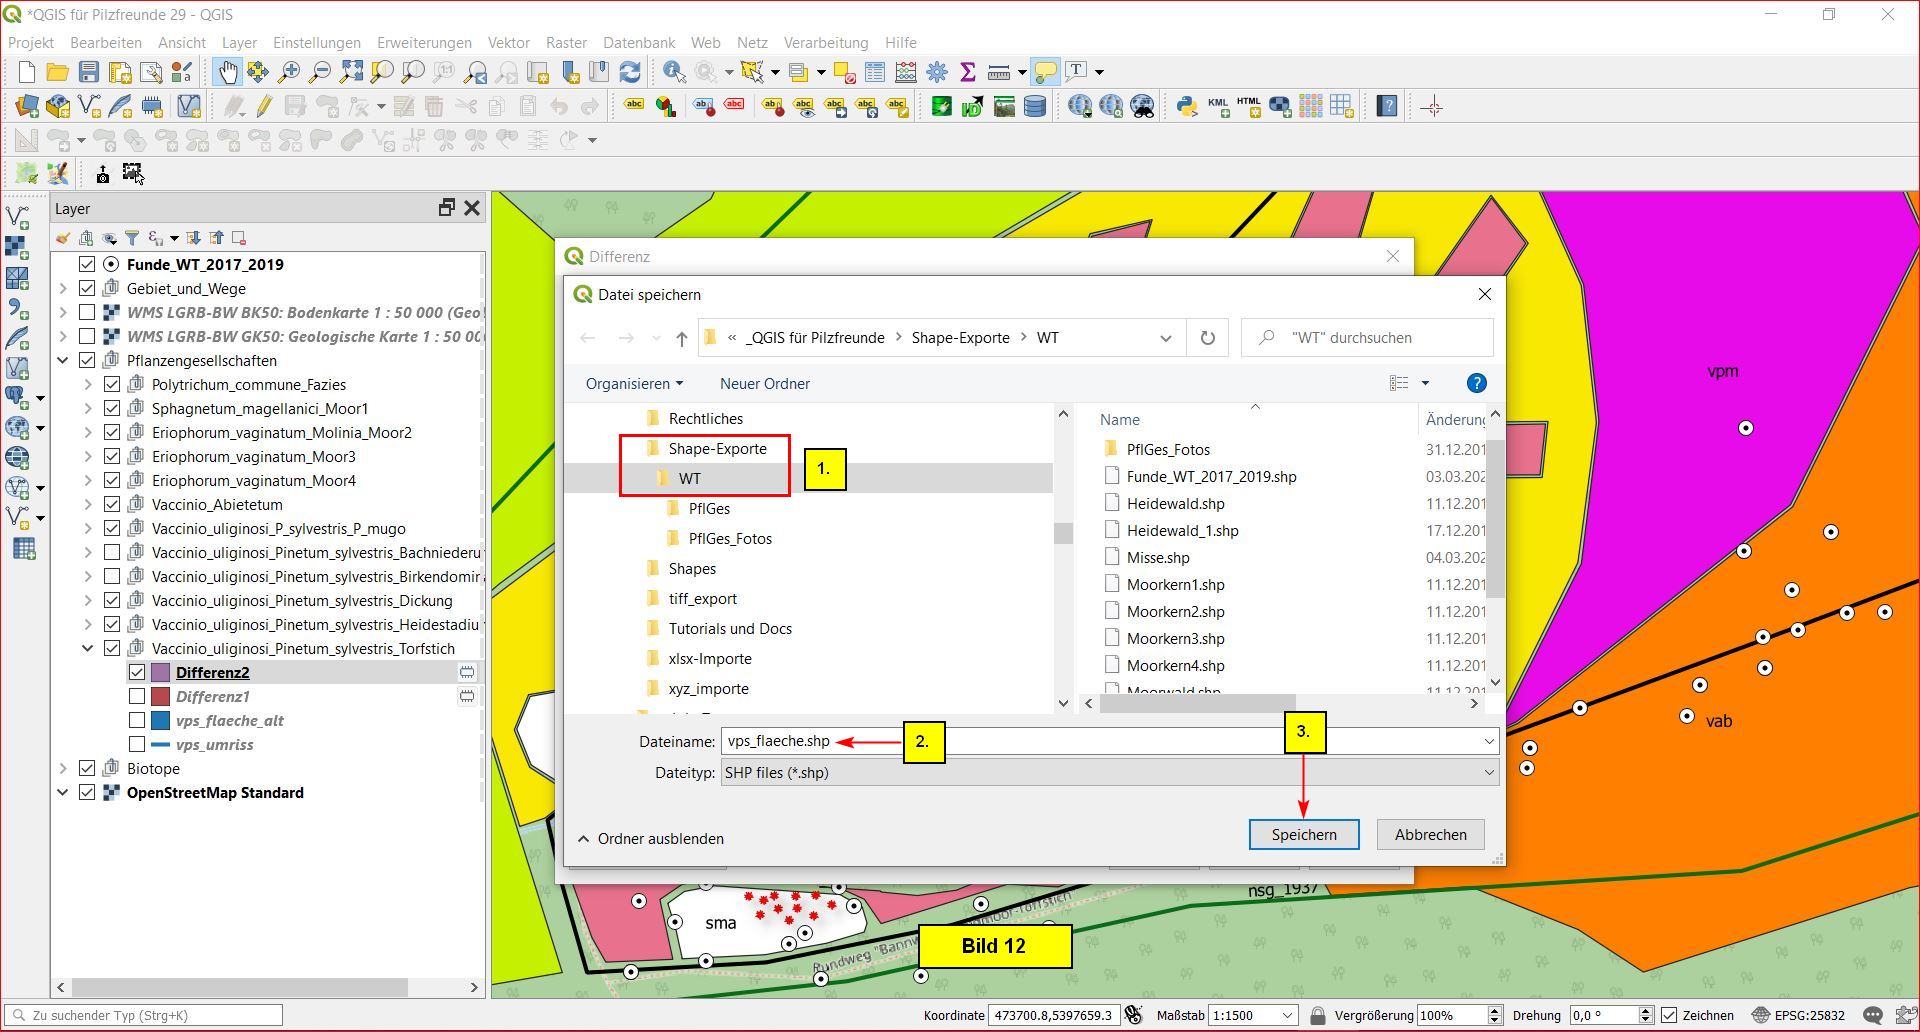Open the Python console icon

pyautogui.click(x=1186, y=106)
